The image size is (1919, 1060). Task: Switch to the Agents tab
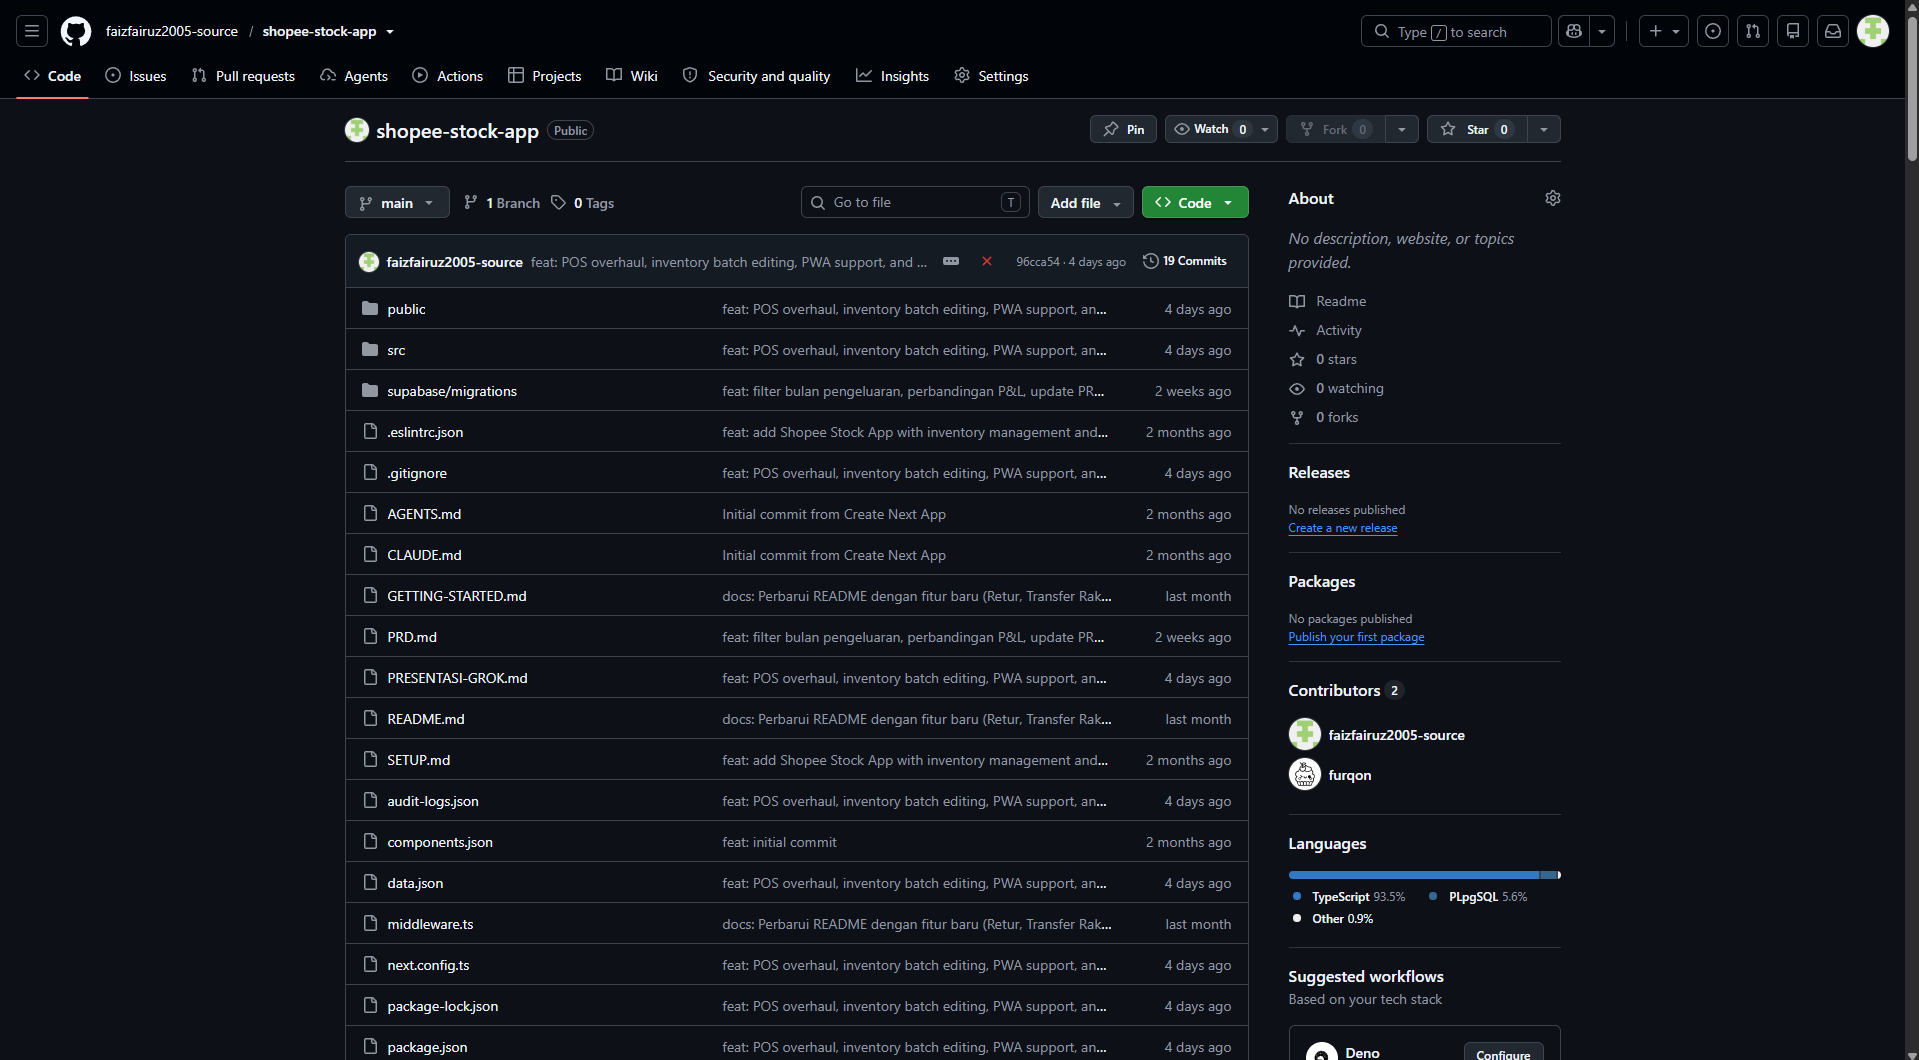(x=354, y=76)
